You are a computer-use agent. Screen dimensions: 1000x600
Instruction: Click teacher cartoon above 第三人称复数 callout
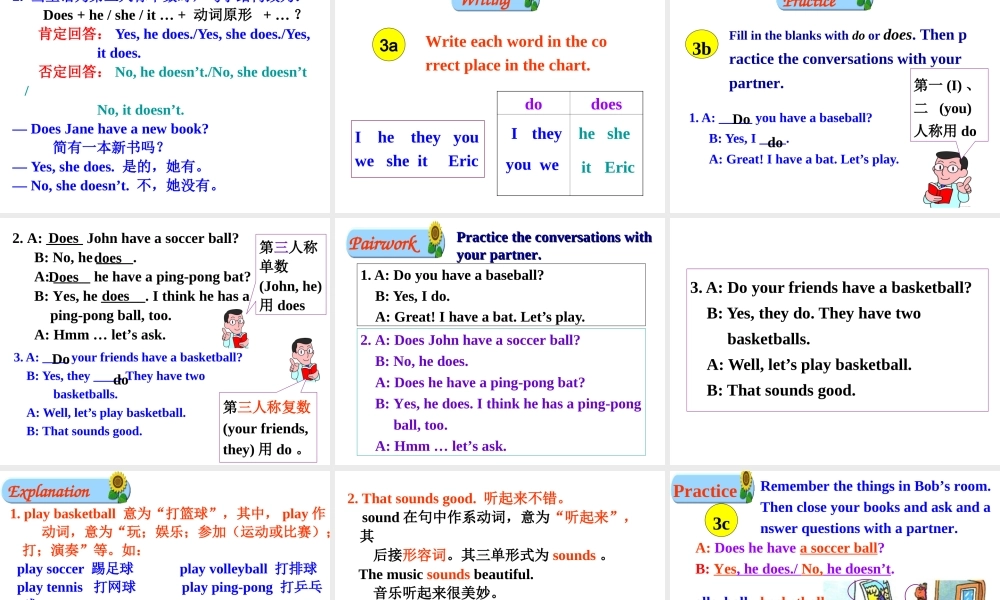[304, 360]
